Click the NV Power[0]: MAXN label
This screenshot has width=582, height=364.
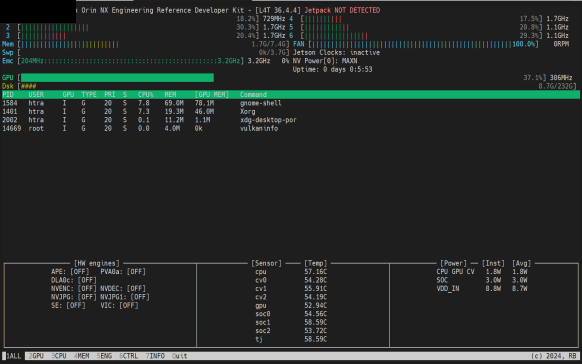(x=325, y=61)
